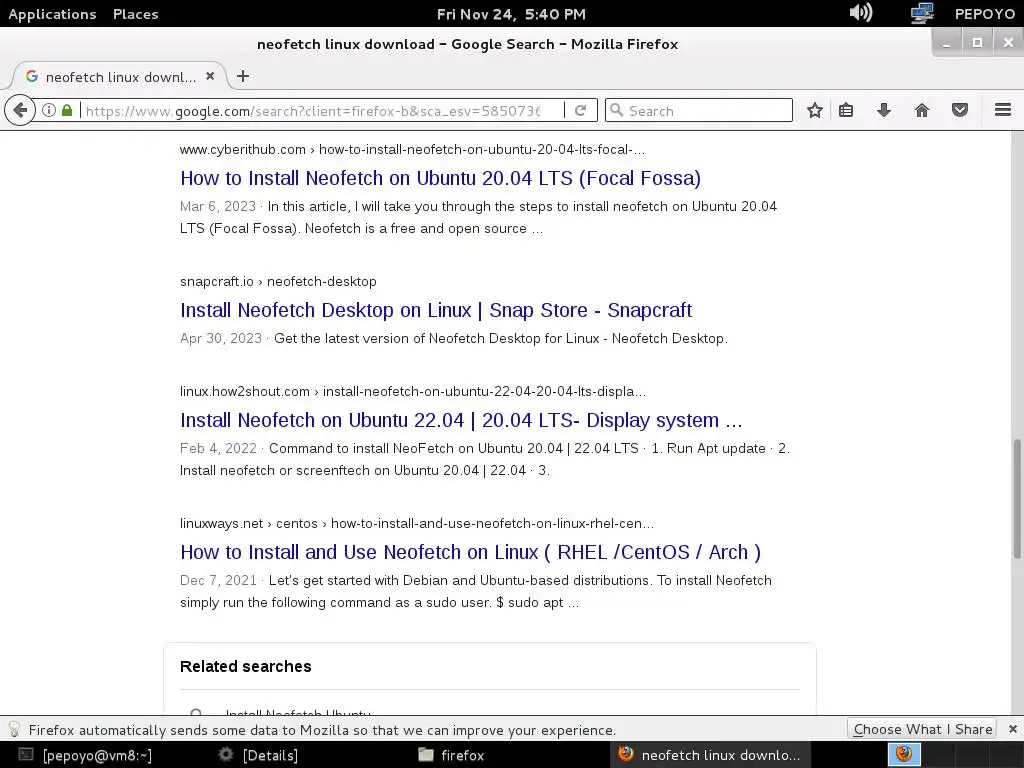
Task: Open the clock showing Fri Nov 24, 5:40 PM
Action: [511, 14]
